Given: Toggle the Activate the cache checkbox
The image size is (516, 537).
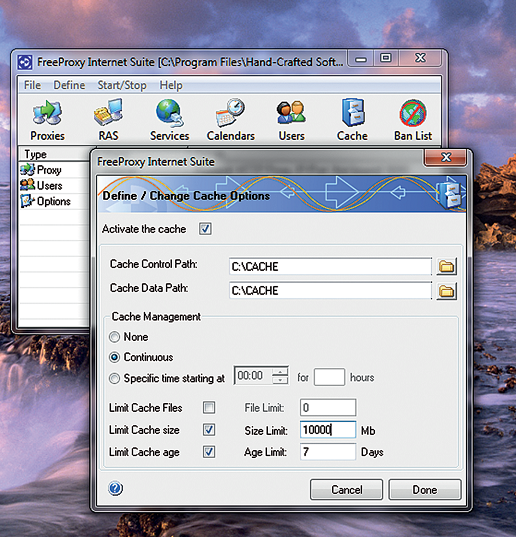Looking at the screenshot, I should click(205, 229).
